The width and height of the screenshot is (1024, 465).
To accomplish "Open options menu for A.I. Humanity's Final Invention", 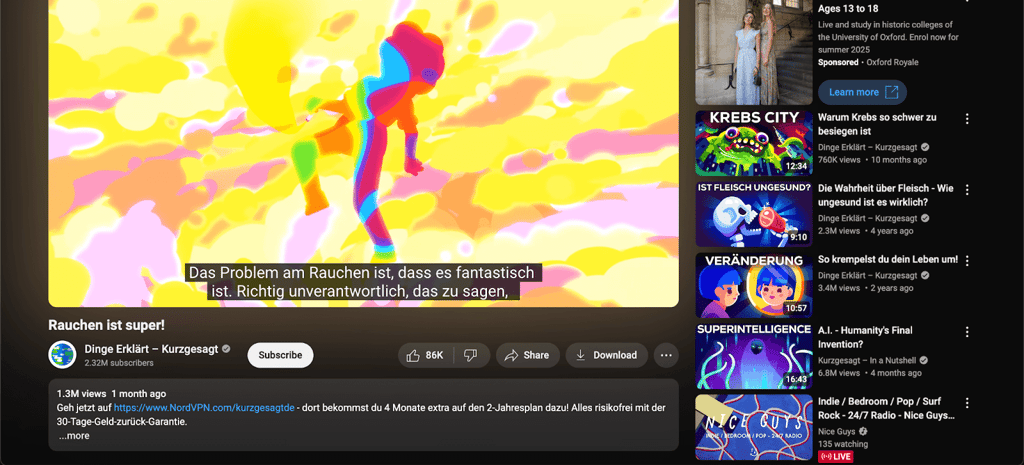I will tap(967, 332).
